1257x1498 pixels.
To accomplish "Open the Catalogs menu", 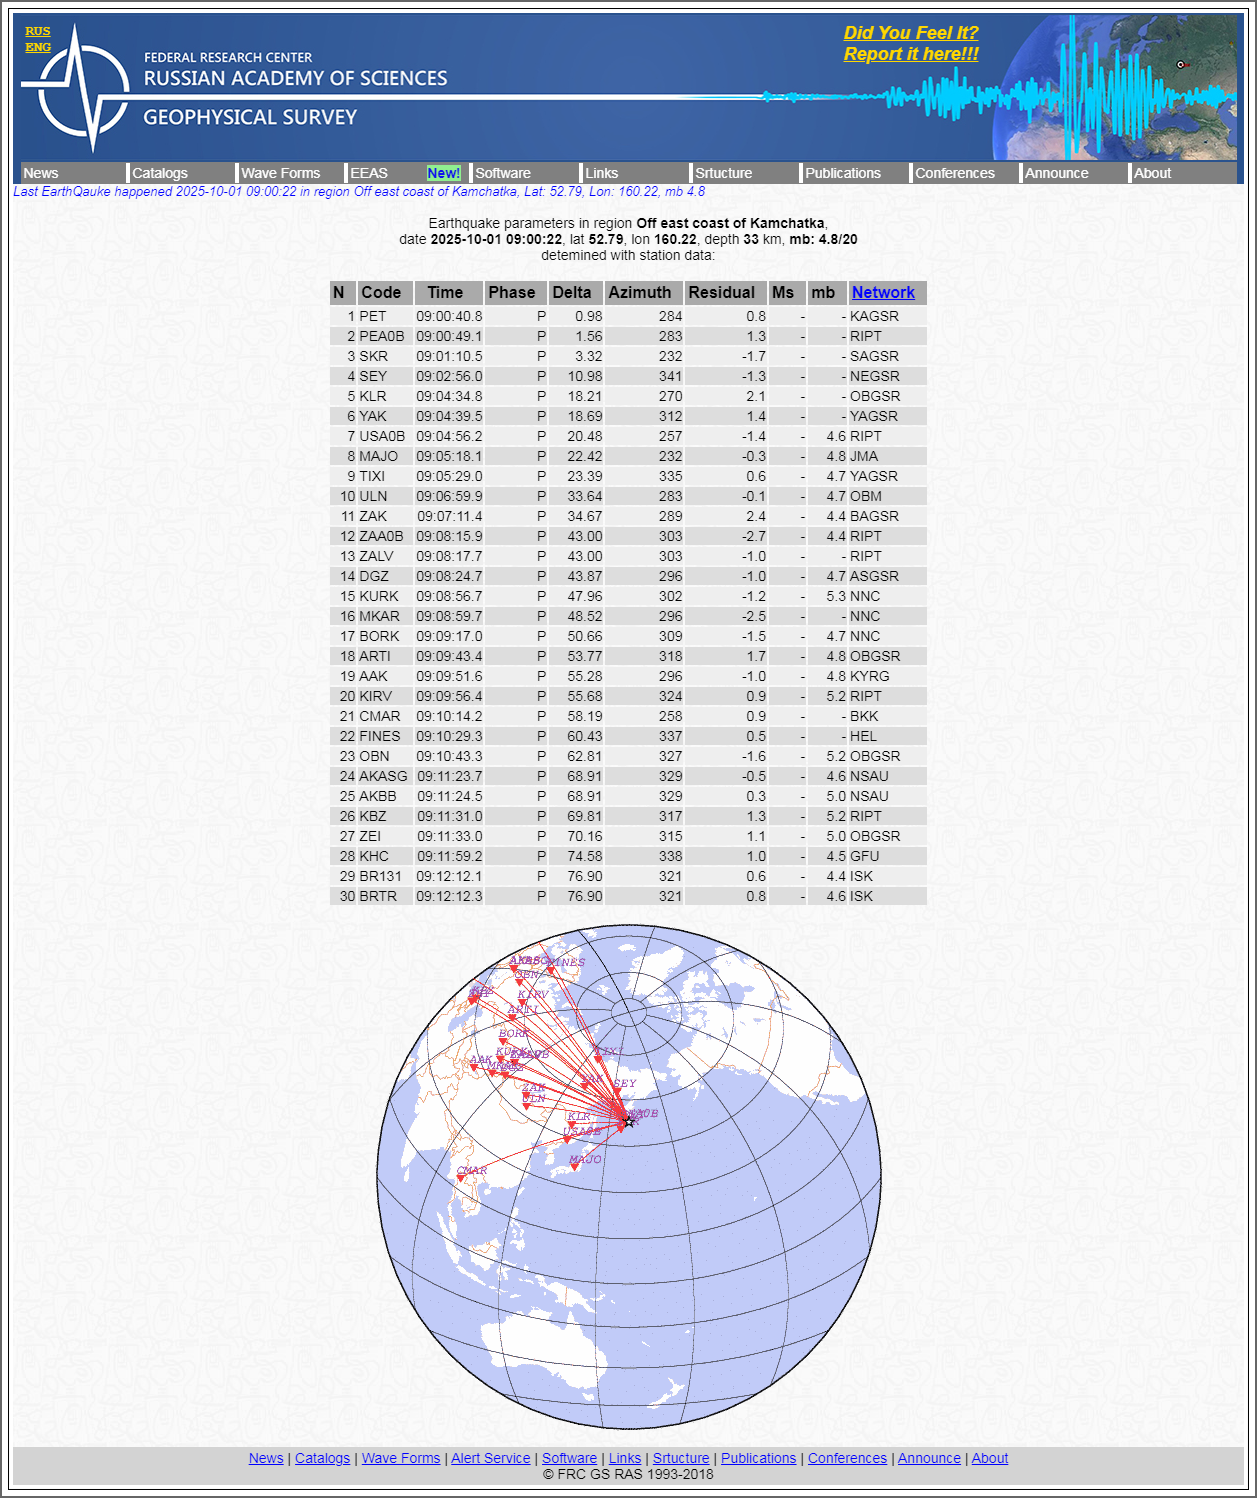I will 161,172.
